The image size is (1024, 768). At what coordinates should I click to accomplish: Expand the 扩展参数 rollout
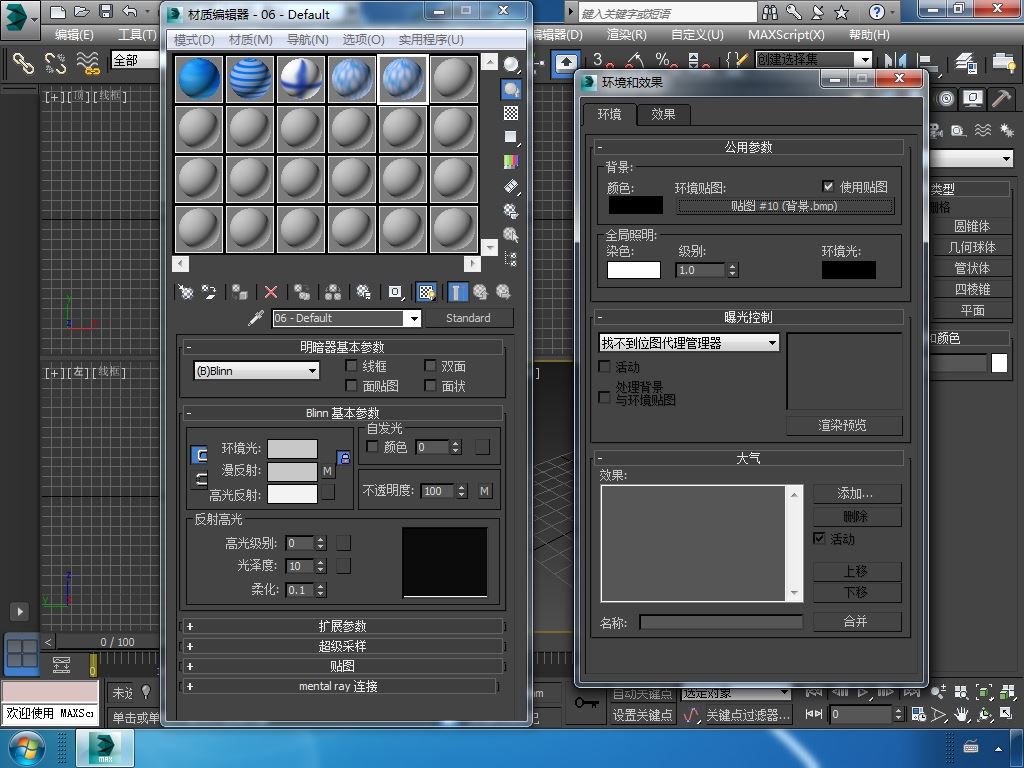point(342,626)
